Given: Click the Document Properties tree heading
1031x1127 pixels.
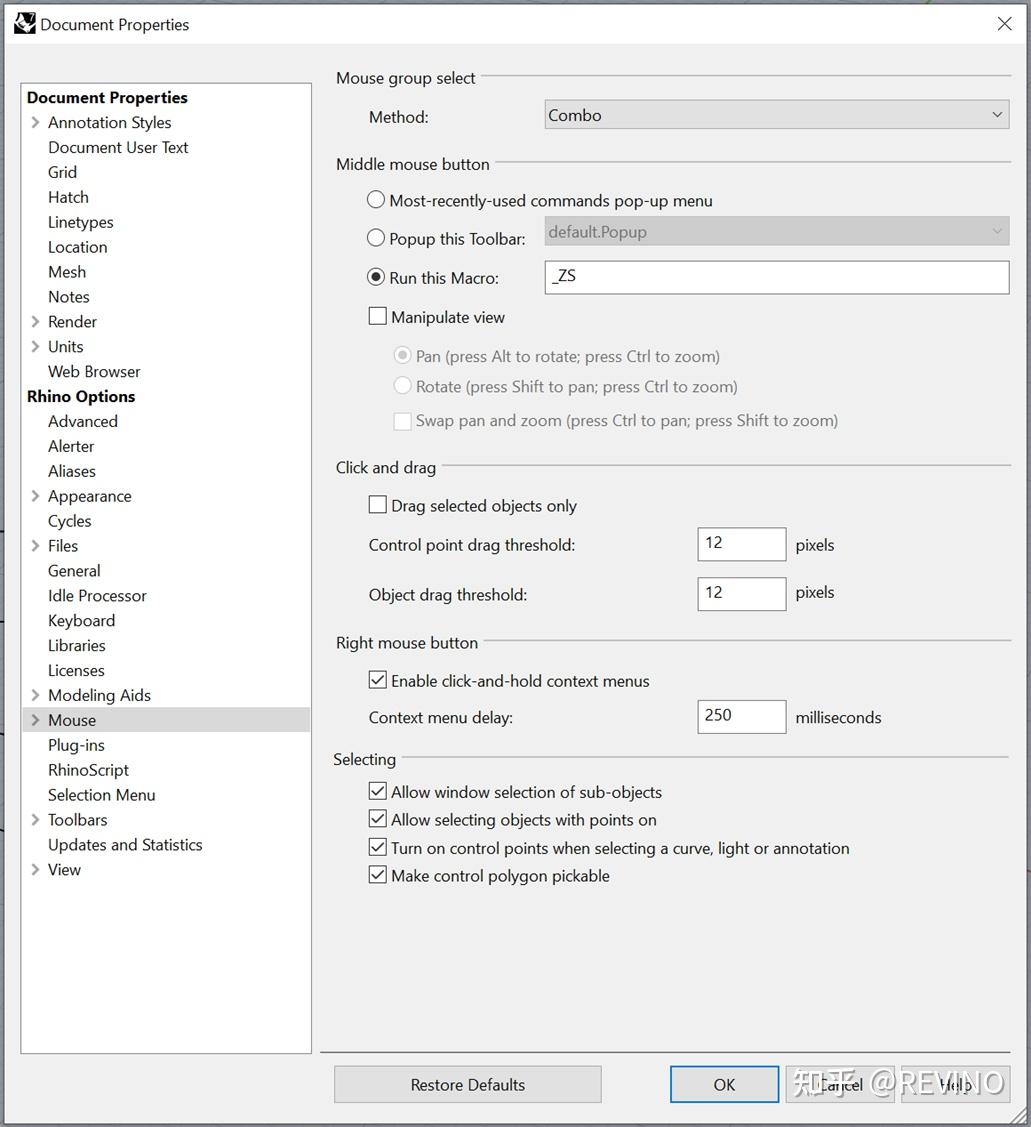Looking at the screenshot, I should coord(107,97).
